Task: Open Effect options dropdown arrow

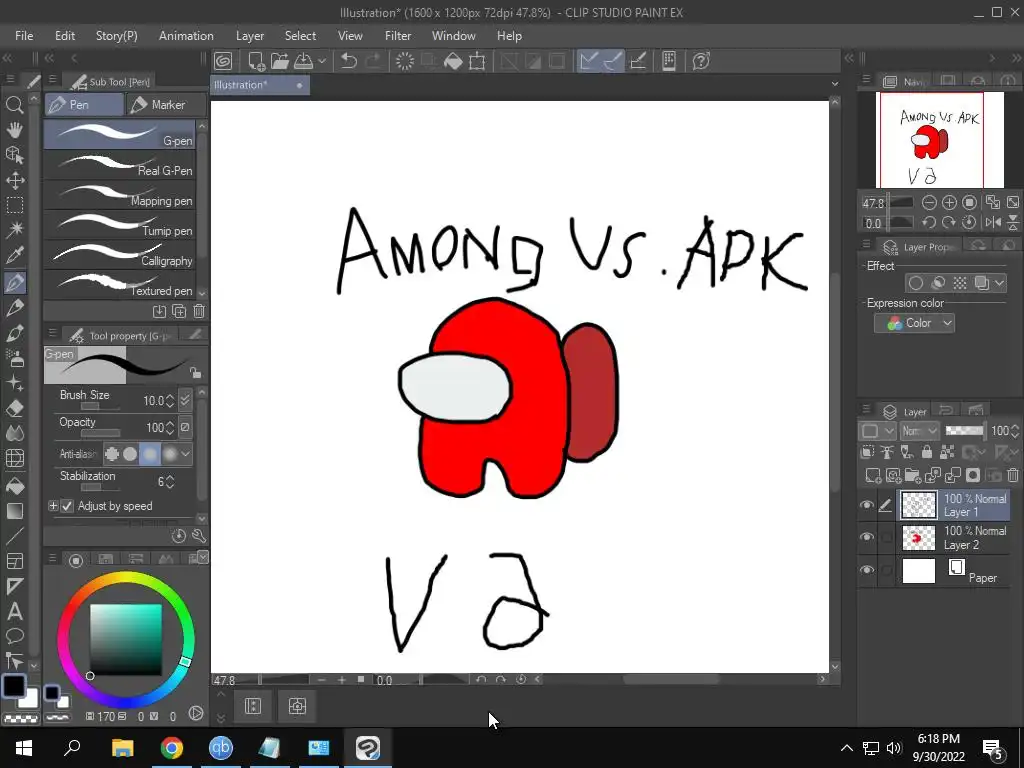Action: point(999,283)
